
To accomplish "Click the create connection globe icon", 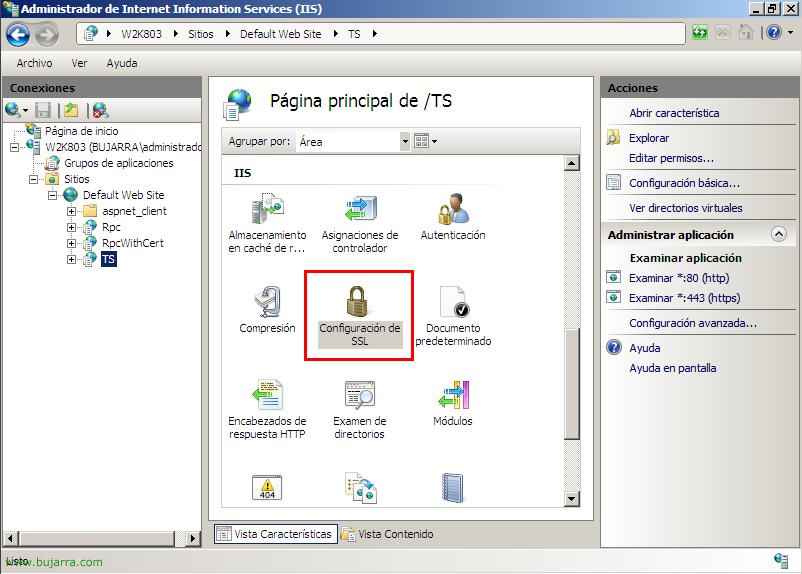I will click(x=12, y=109).
